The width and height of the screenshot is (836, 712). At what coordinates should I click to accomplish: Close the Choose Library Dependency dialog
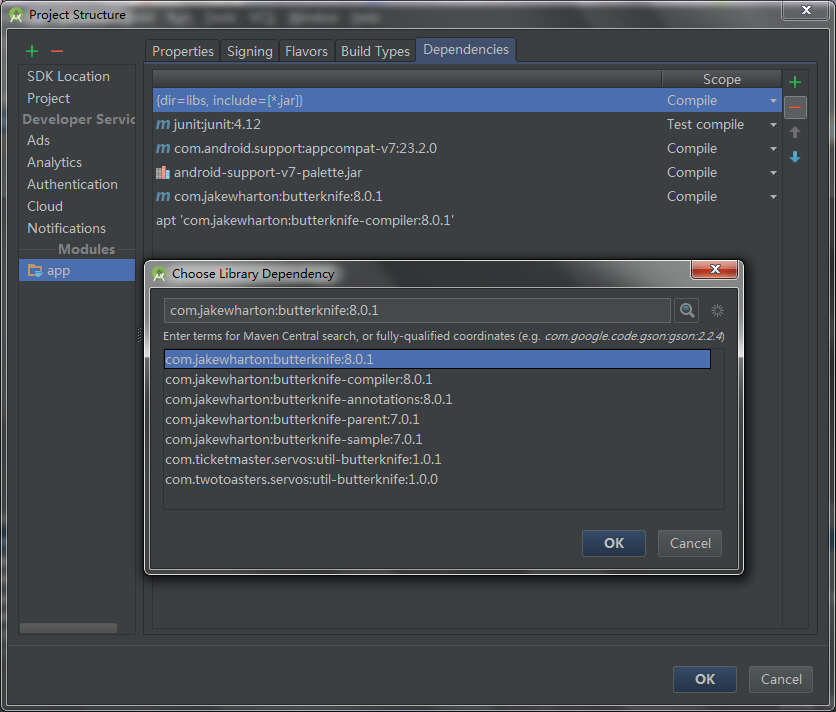click(x=714, y=269)
